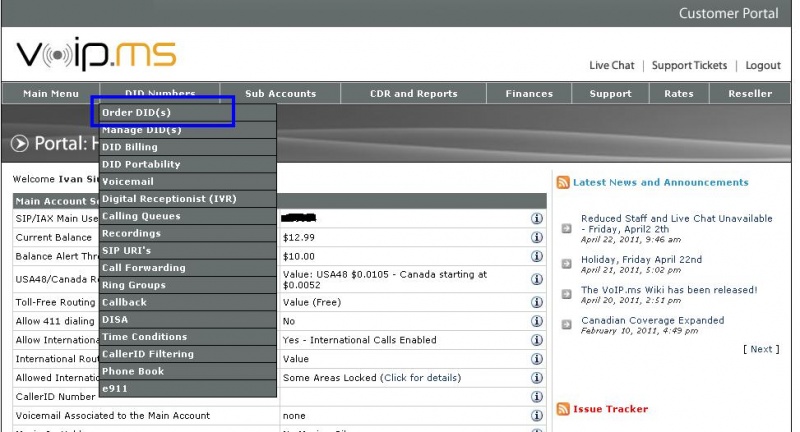Open Support Tickets link

(689, 65)
